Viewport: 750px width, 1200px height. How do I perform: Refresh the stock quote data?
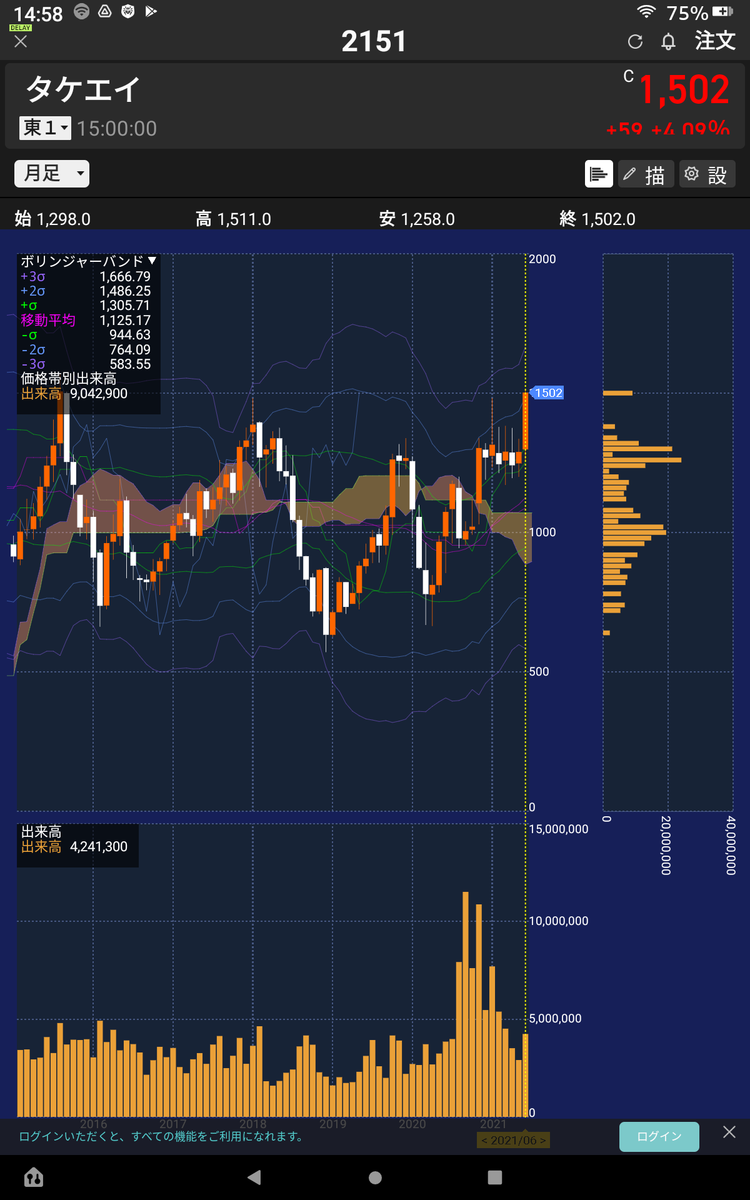tap(635, 41)
